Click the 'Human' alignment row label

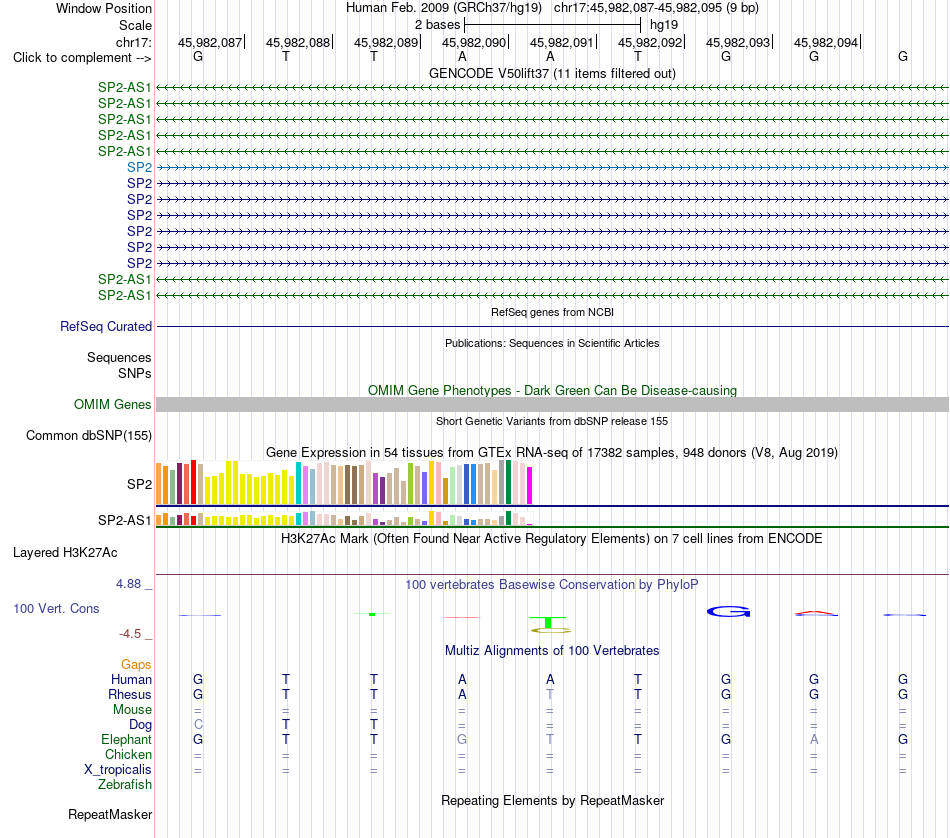click(131, 679)
